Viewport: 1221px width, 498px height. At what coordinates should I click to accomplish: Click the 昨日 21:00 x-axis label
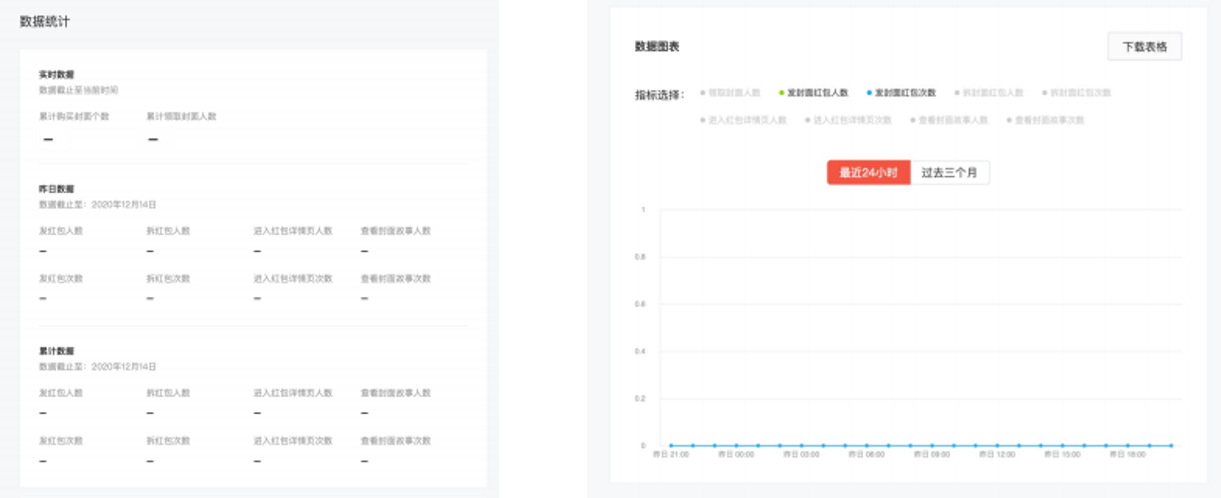tap(672, 455)
